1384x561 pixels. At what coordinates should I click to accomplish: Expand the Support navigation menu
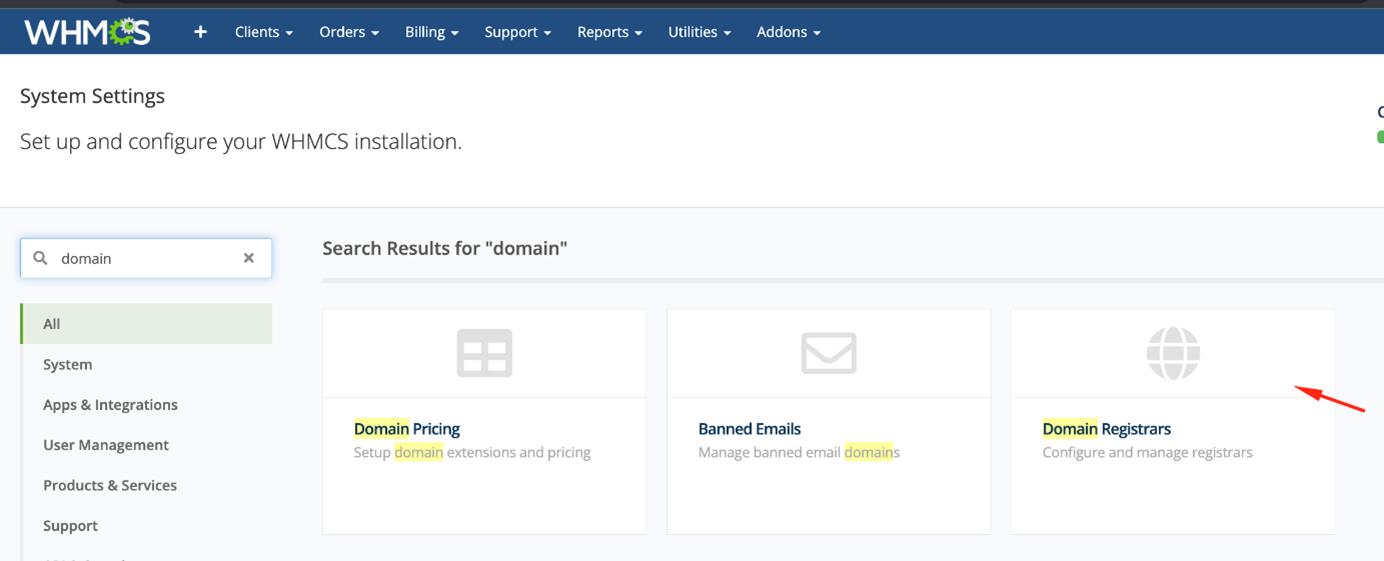(x=517, y=32)
